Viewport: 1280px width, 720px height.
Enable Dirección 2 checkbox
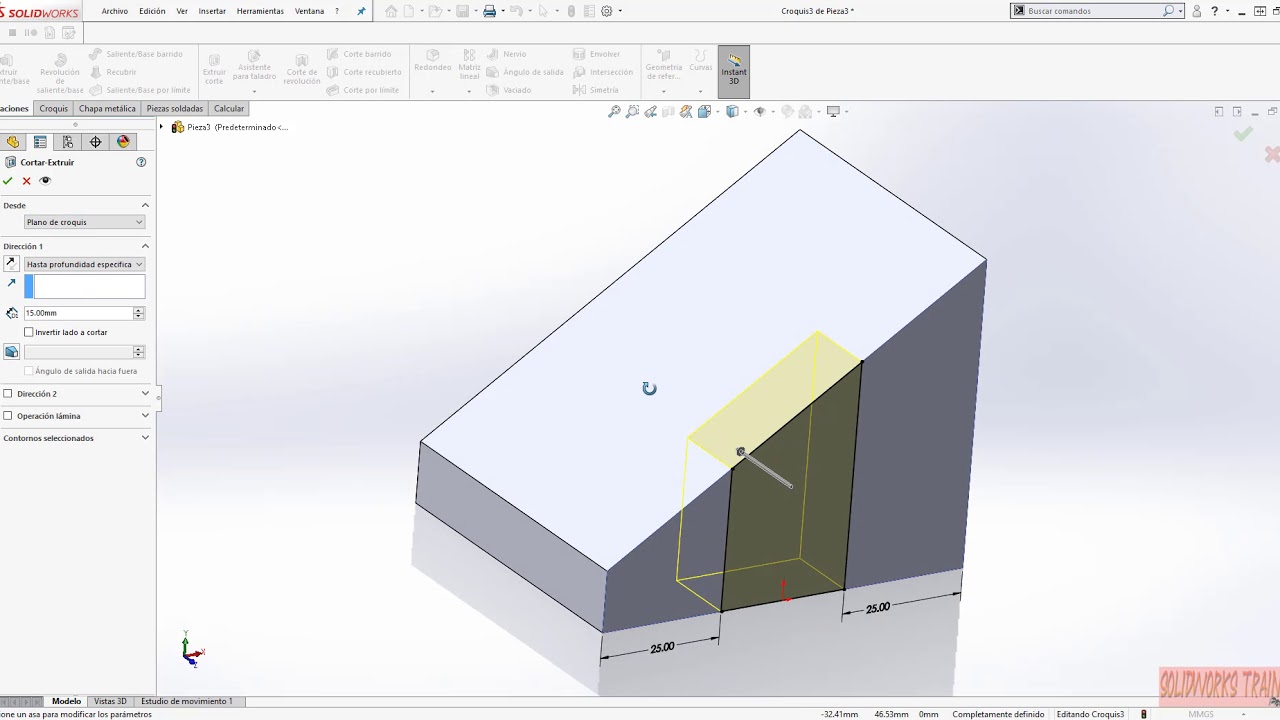click(8, 394)
